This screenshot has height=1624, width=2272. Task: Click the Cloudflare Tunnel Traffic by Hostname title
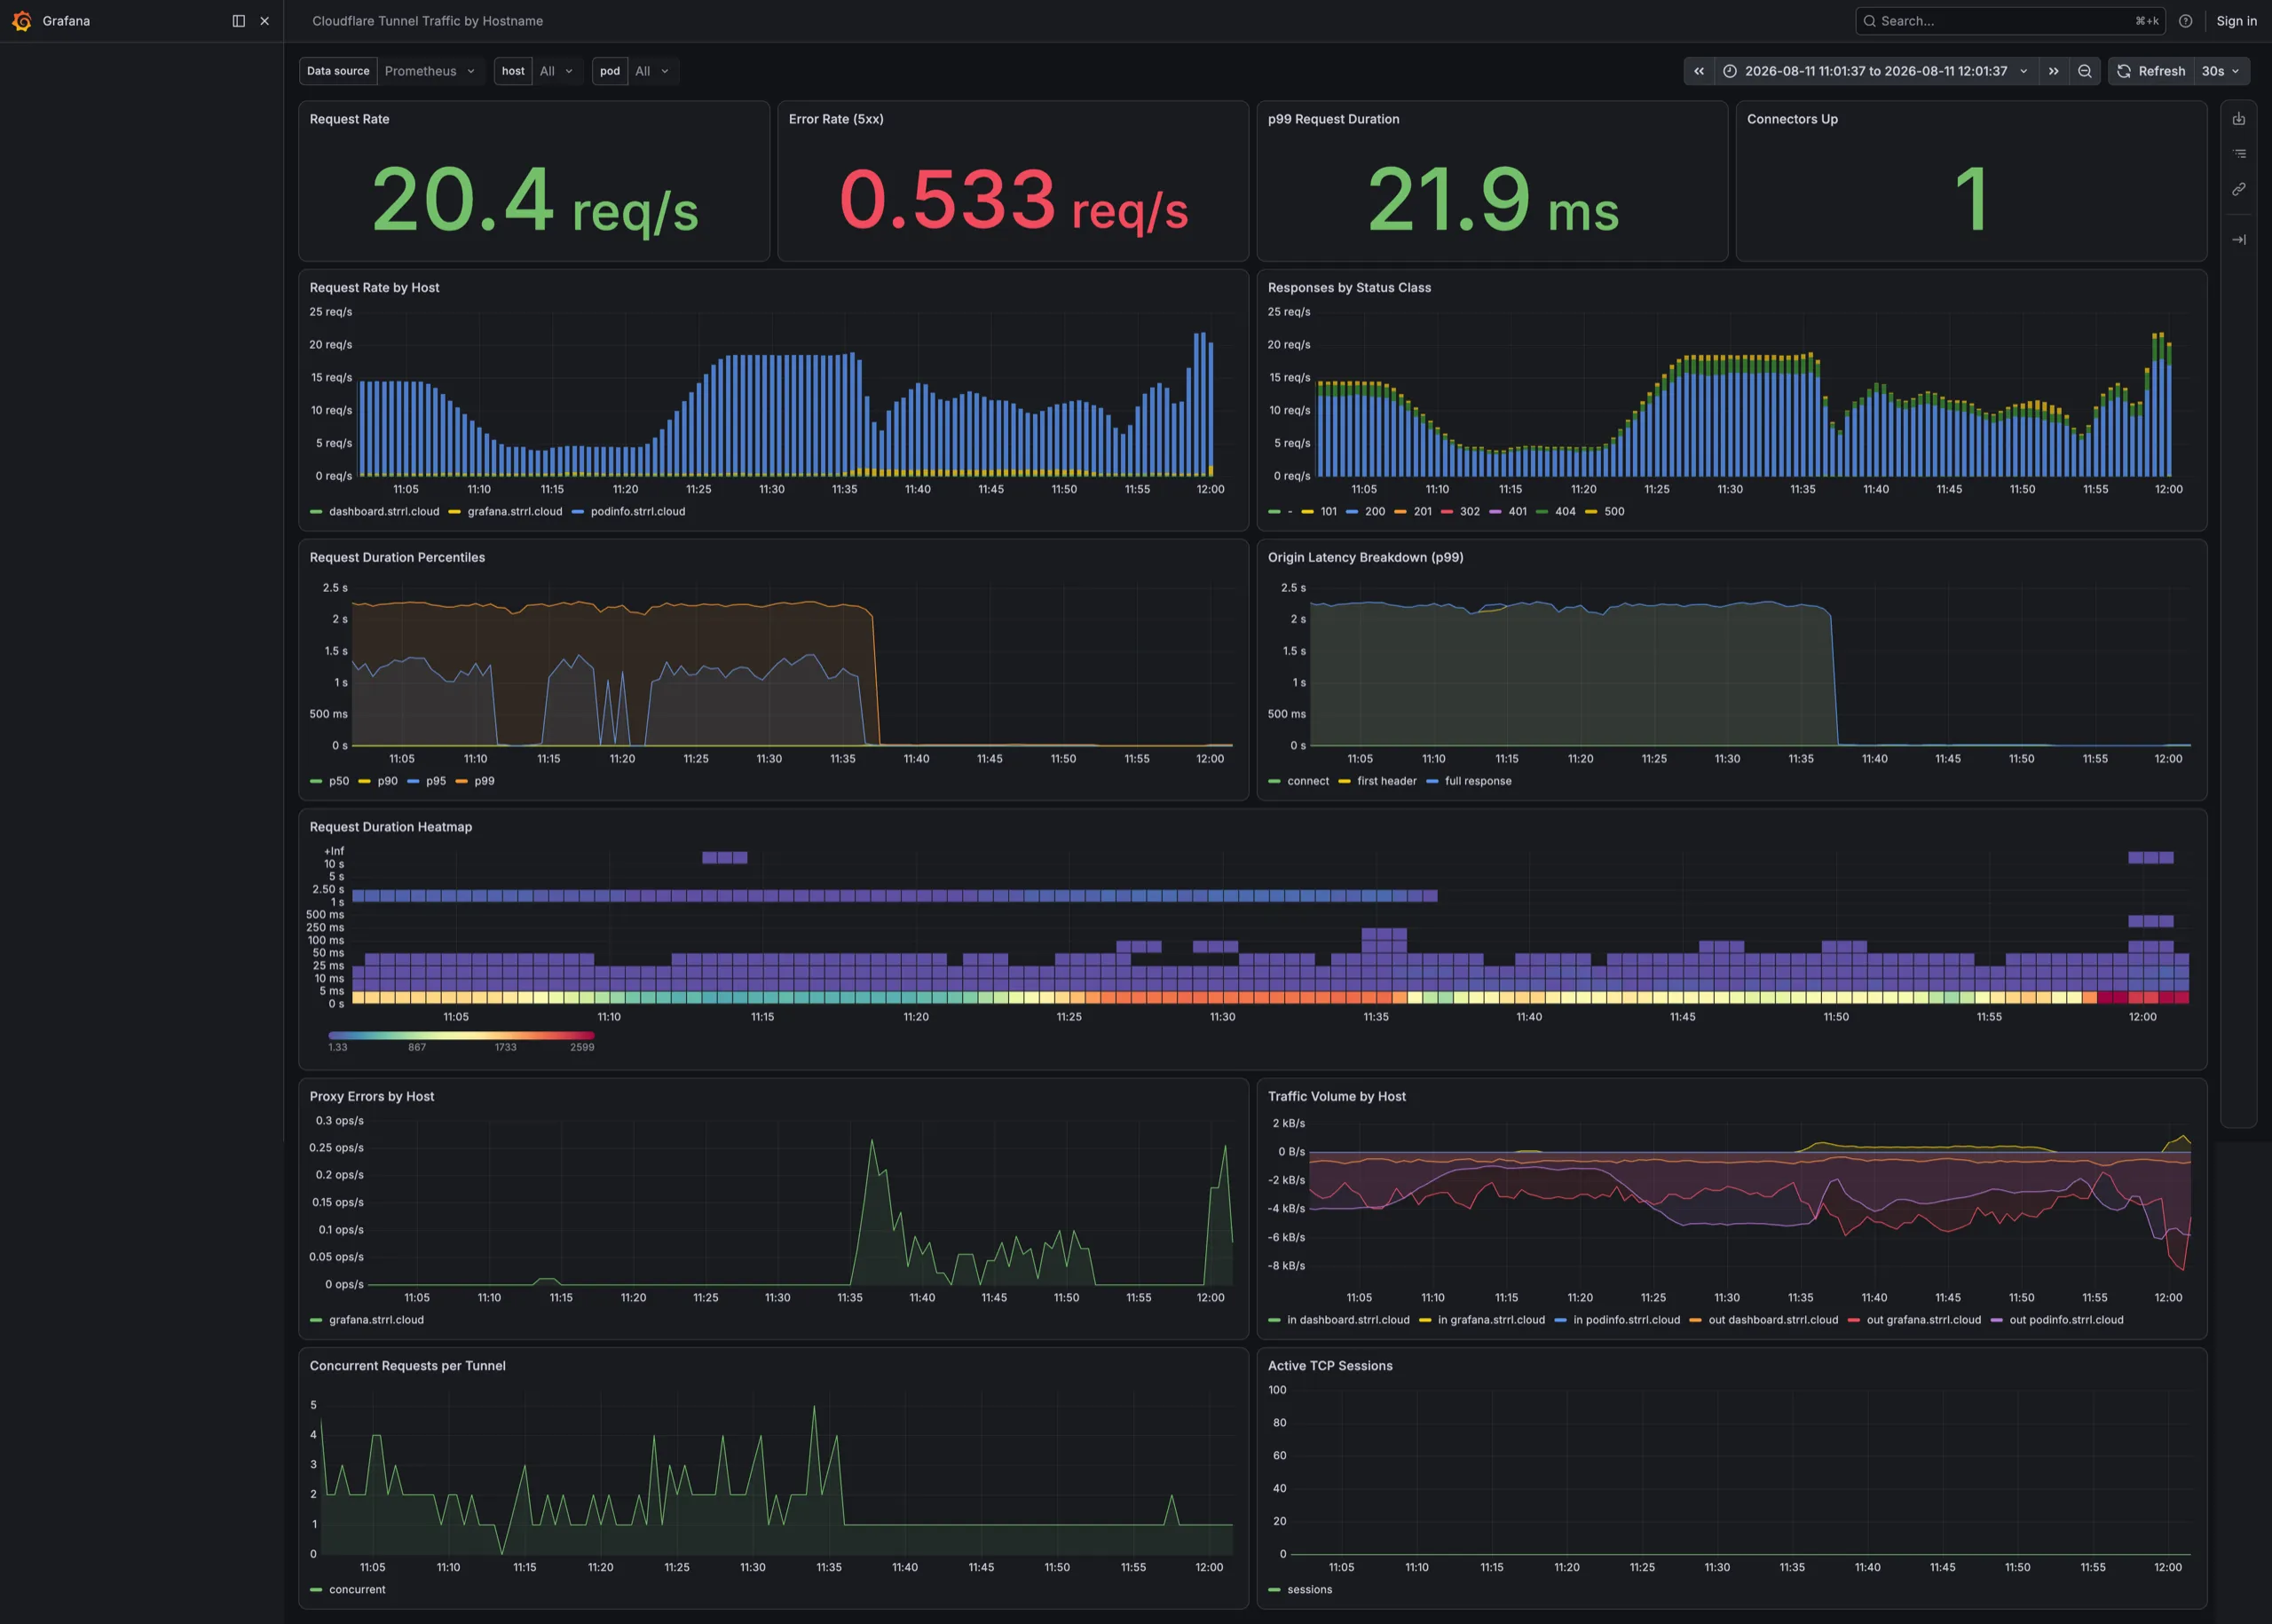428,21
